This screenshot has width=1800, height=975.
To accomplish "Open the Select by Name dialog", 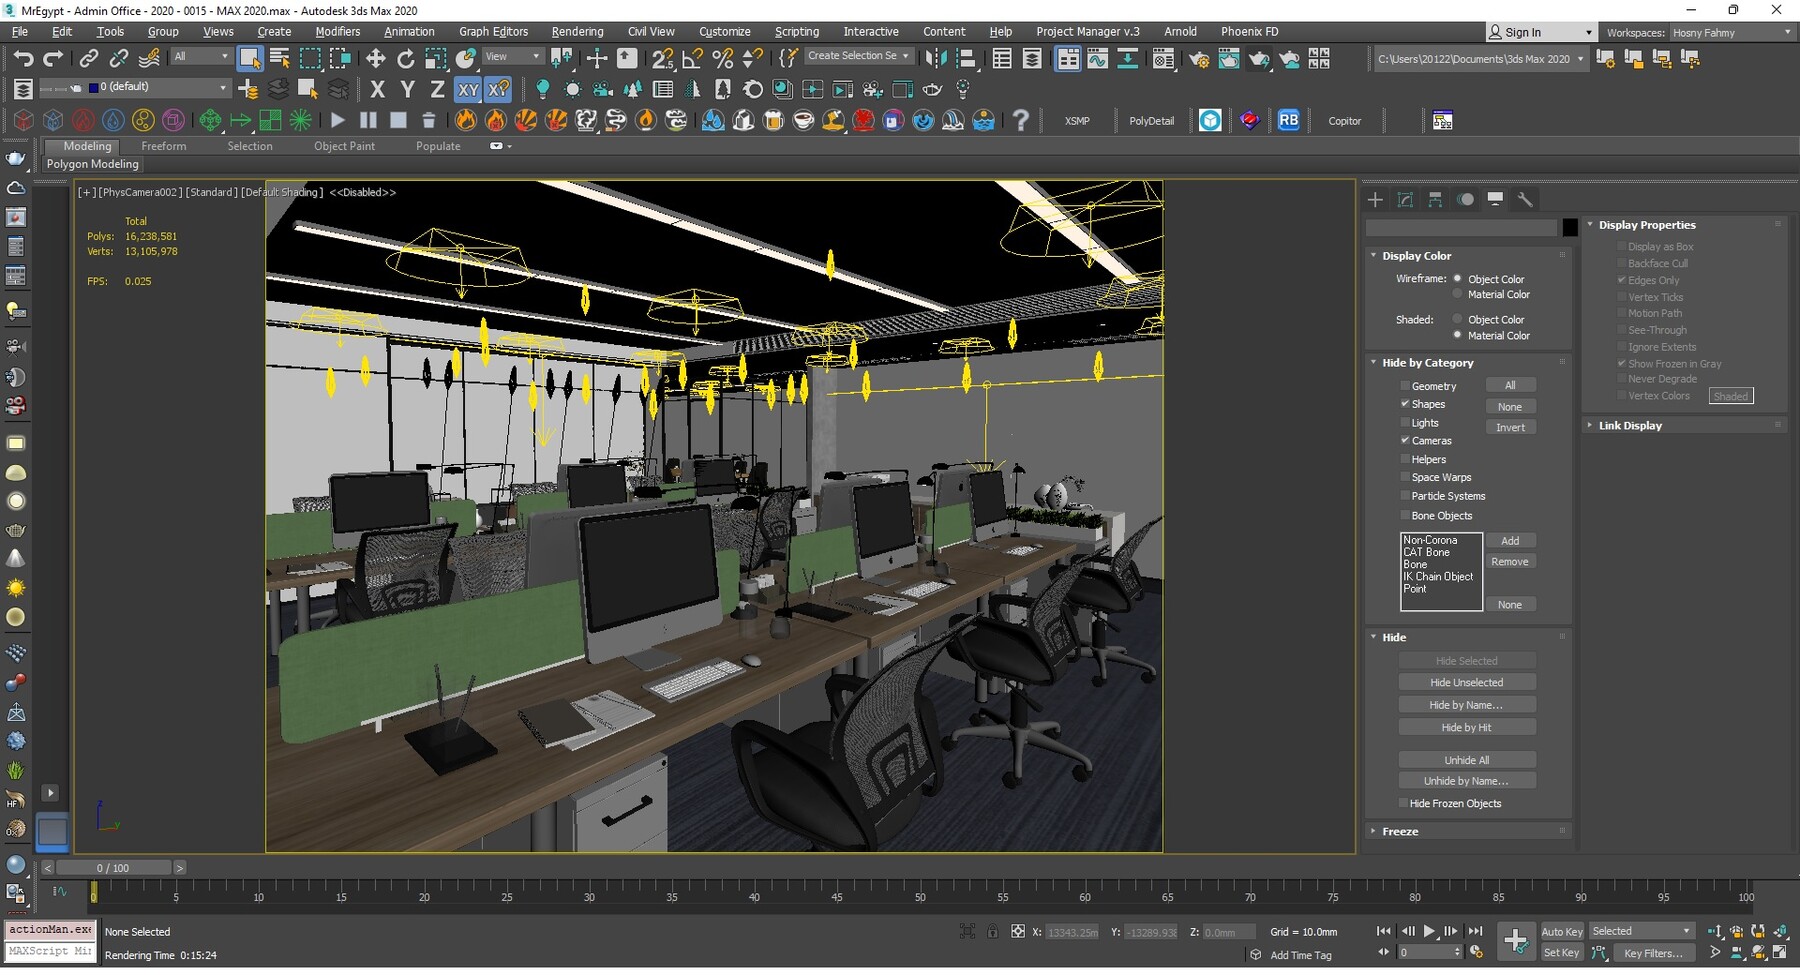I will coord(278,57).
